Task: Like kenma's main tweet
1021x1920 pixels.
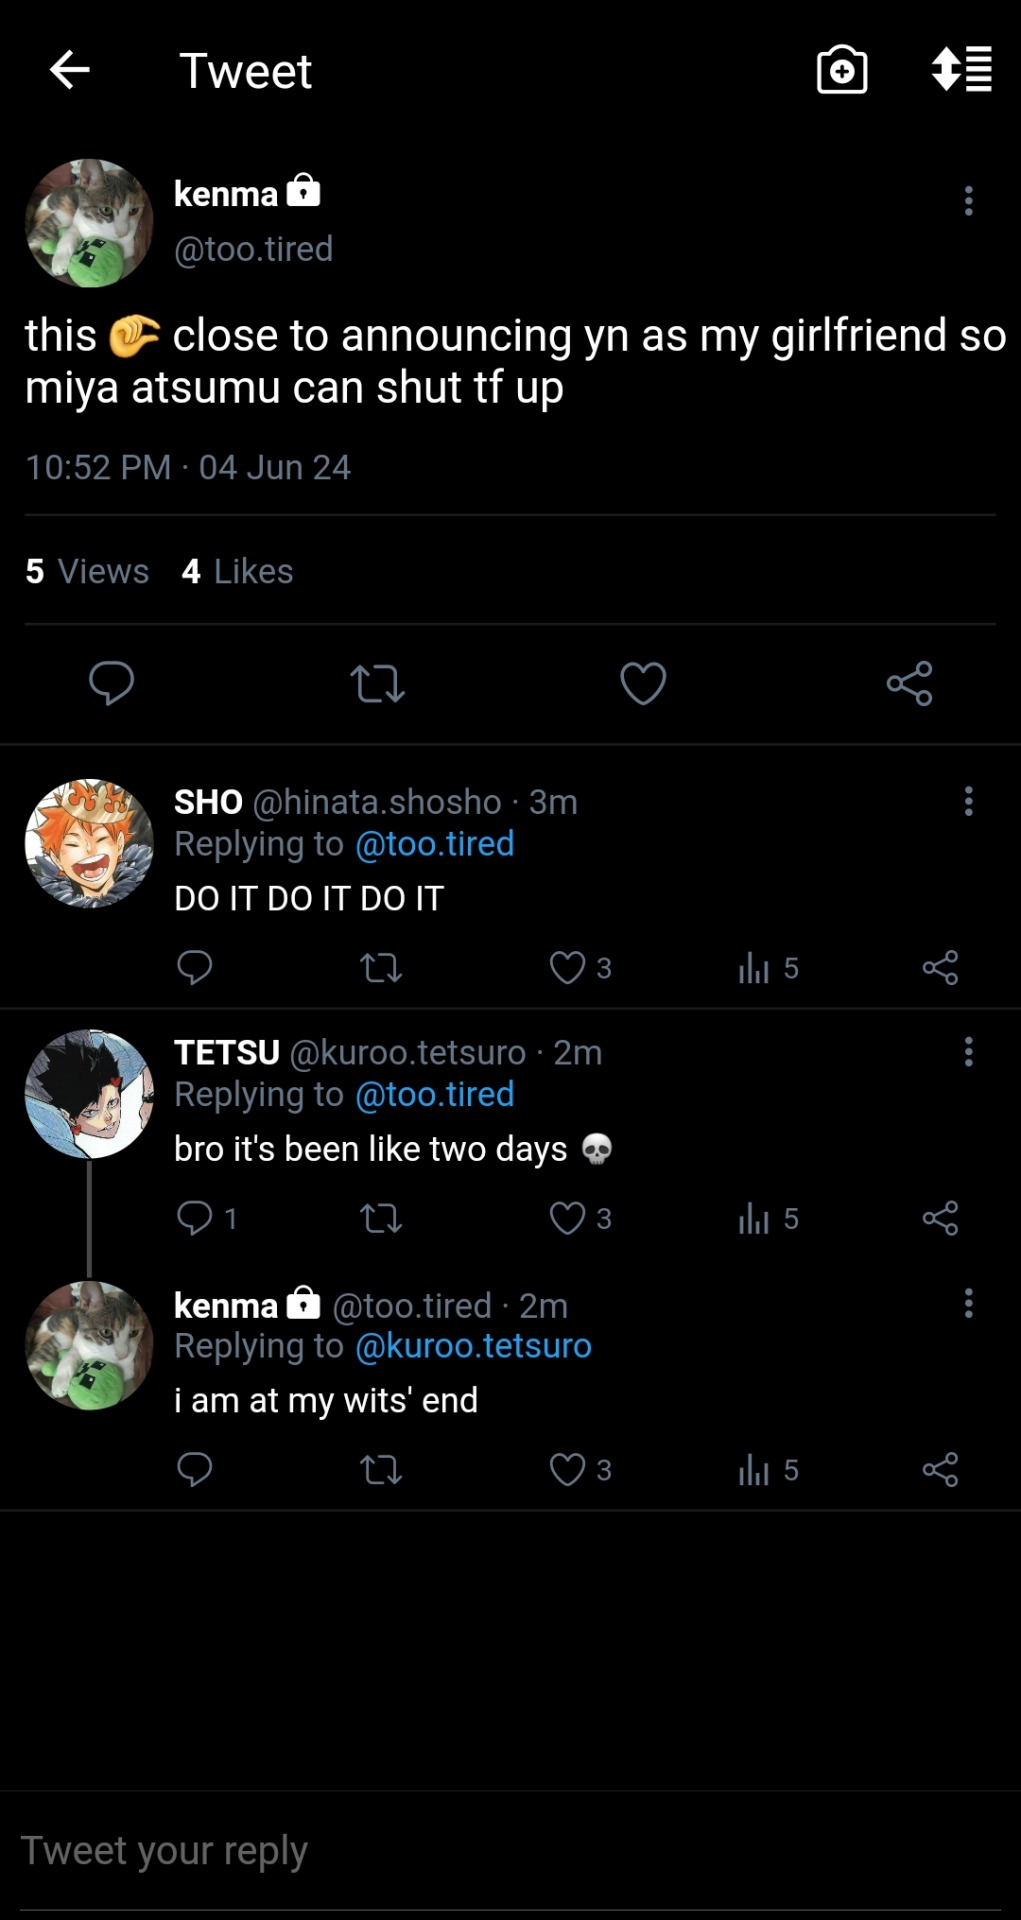Action: click(643, 684)
